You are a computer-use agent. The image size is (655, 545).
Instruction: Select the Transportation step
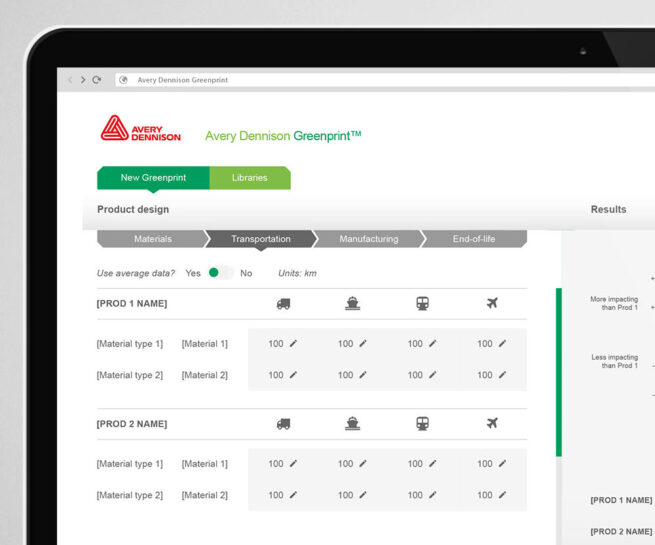coord(261,239)
